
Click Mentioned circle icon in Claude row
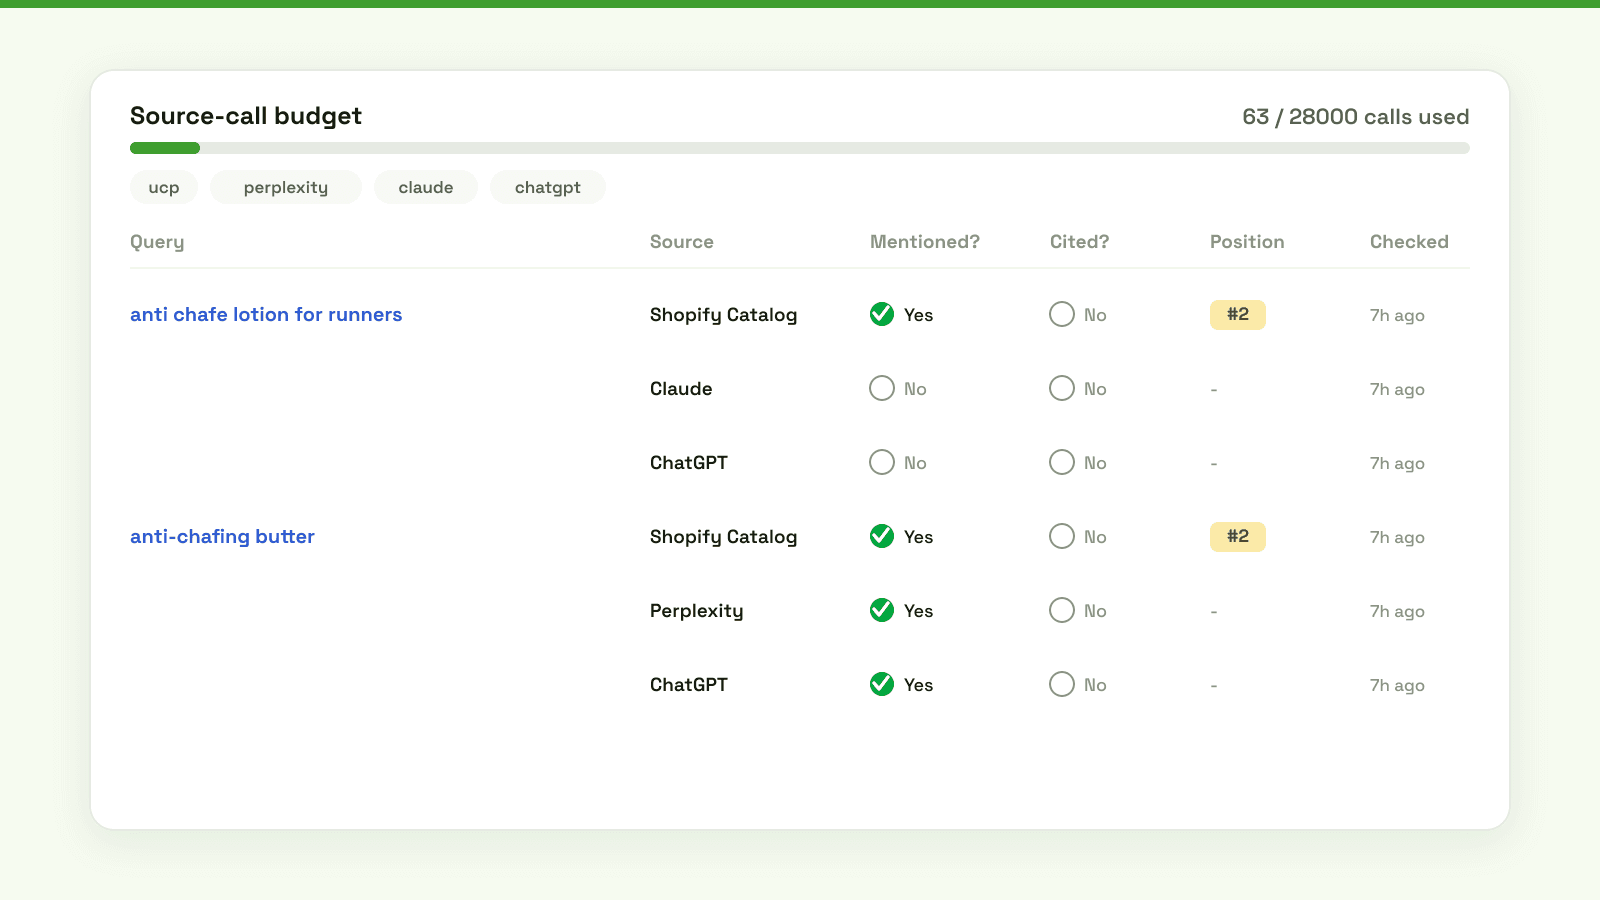click(882, 388)
